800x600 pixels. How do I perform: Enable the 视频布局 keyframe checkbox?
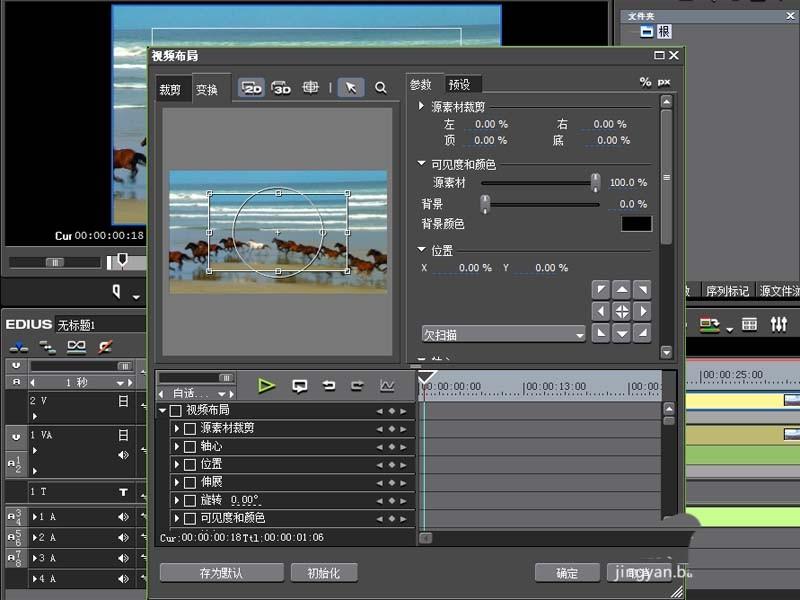coord(174,408)
